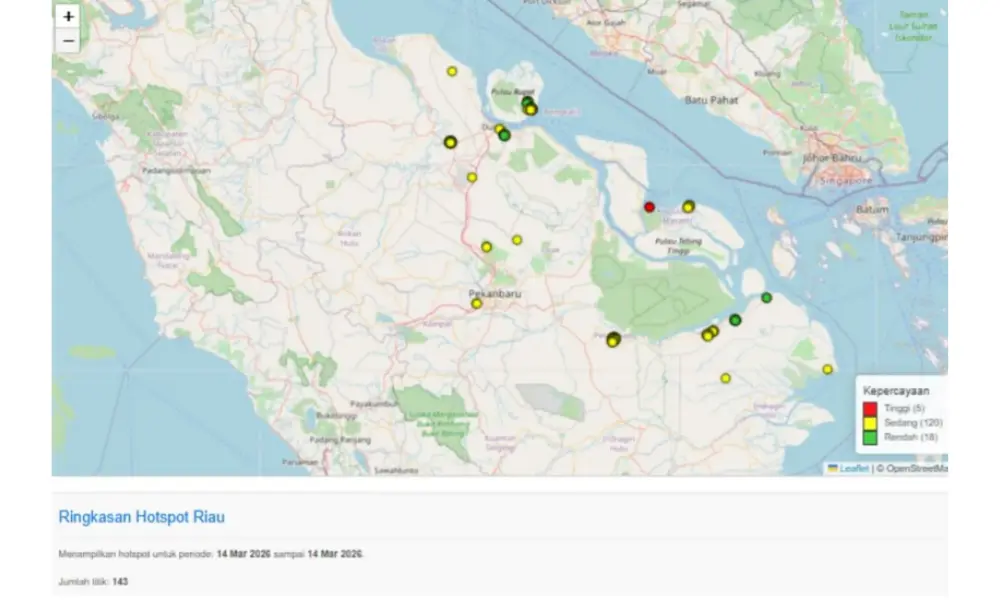
Task: Click the green Rendah legend swatch
Action: point(870,437)
